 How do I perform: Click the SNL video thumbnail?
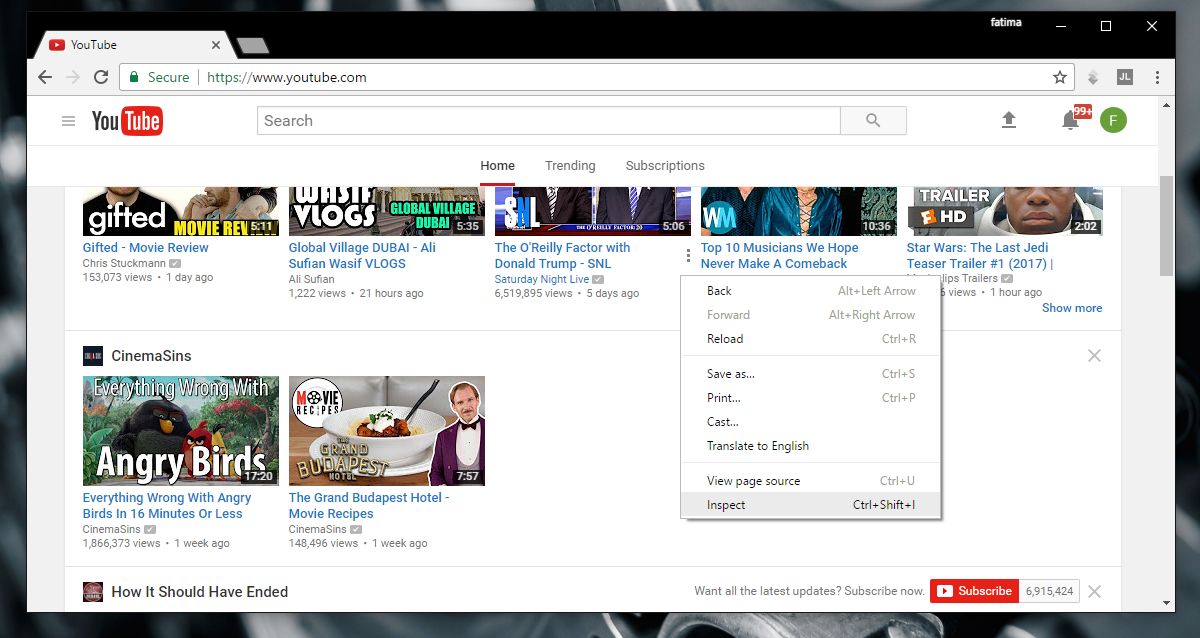[593, 211]
